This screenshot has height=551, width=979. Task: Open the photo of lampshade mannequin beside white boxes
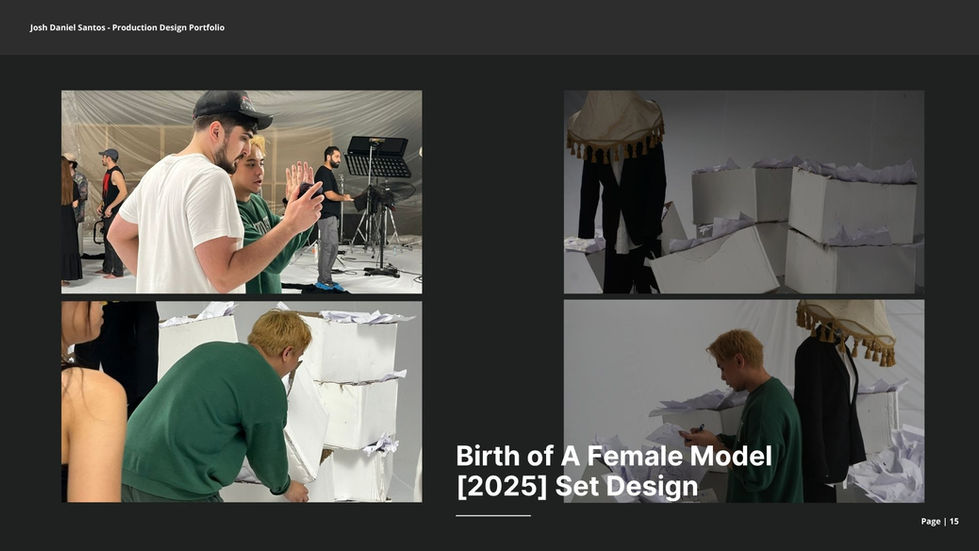[744, 192]
